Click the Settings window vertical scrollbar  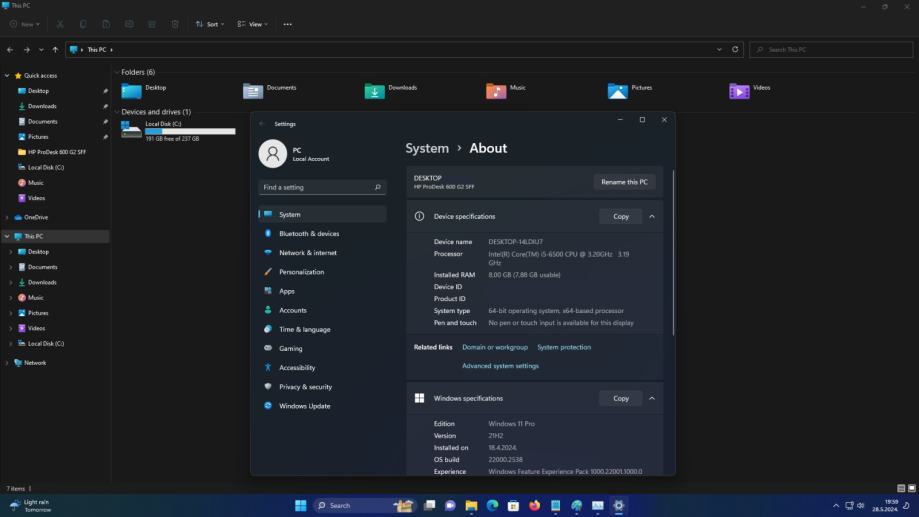(x=673, y=250)
